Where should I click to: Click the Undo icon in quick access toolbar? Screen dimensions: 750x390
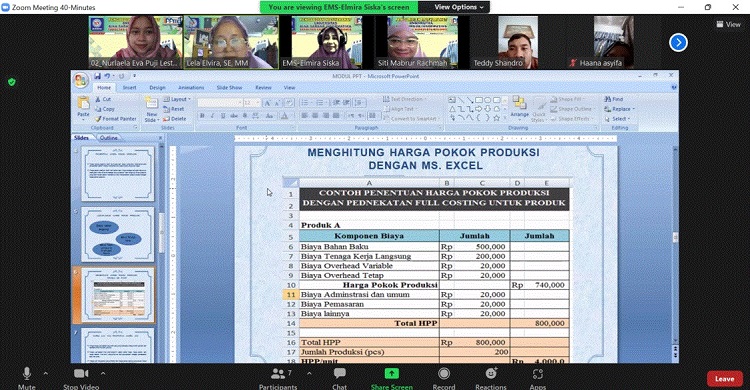[107, 76]
